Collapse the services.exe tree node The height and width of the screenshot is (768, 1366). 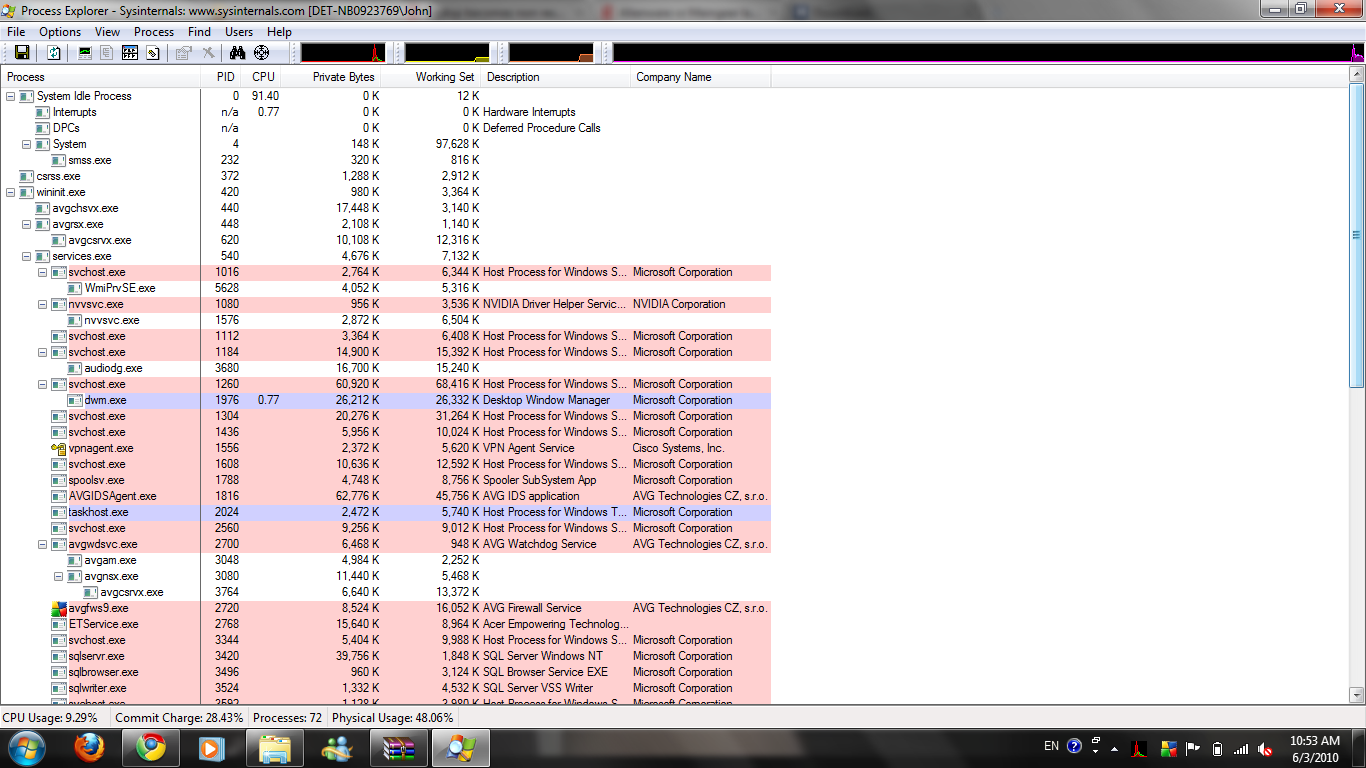pyautogui.click(x=27, y=256)
